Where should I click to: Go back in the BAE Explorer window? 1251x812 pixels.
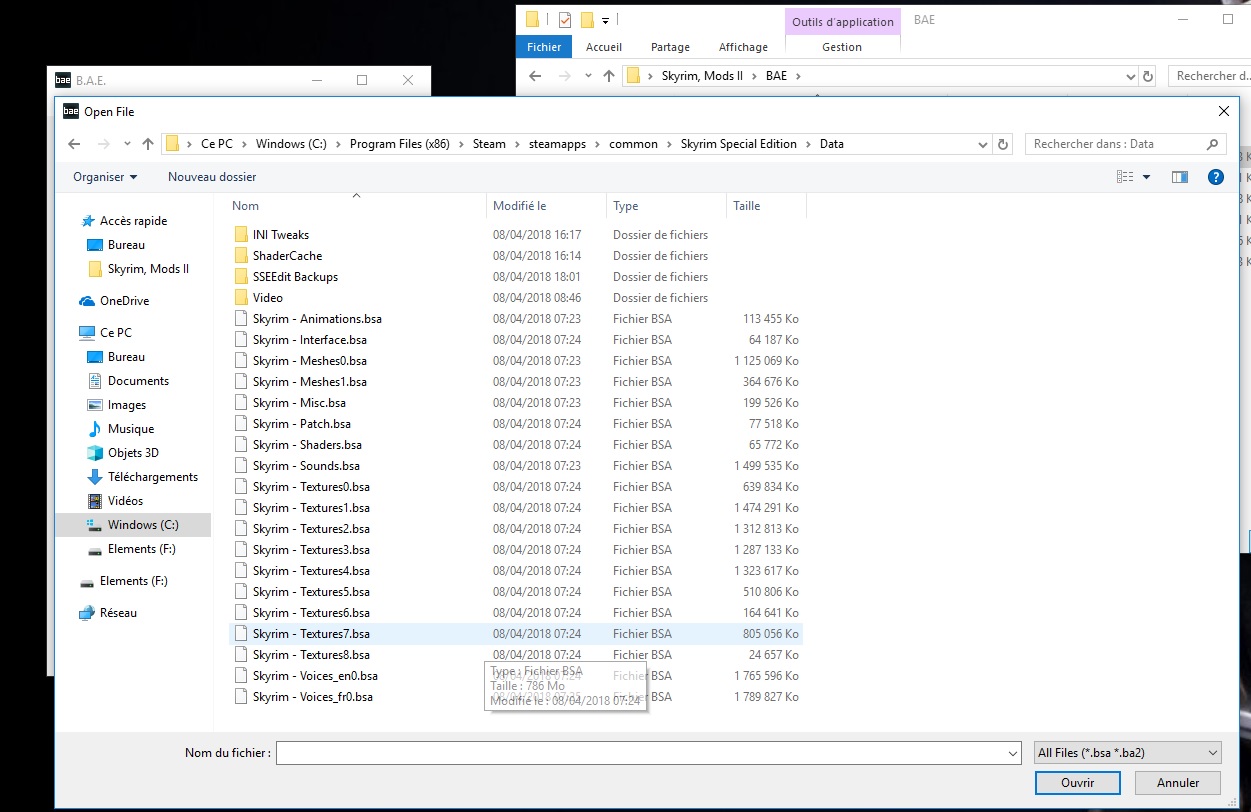tap(535, 76)
